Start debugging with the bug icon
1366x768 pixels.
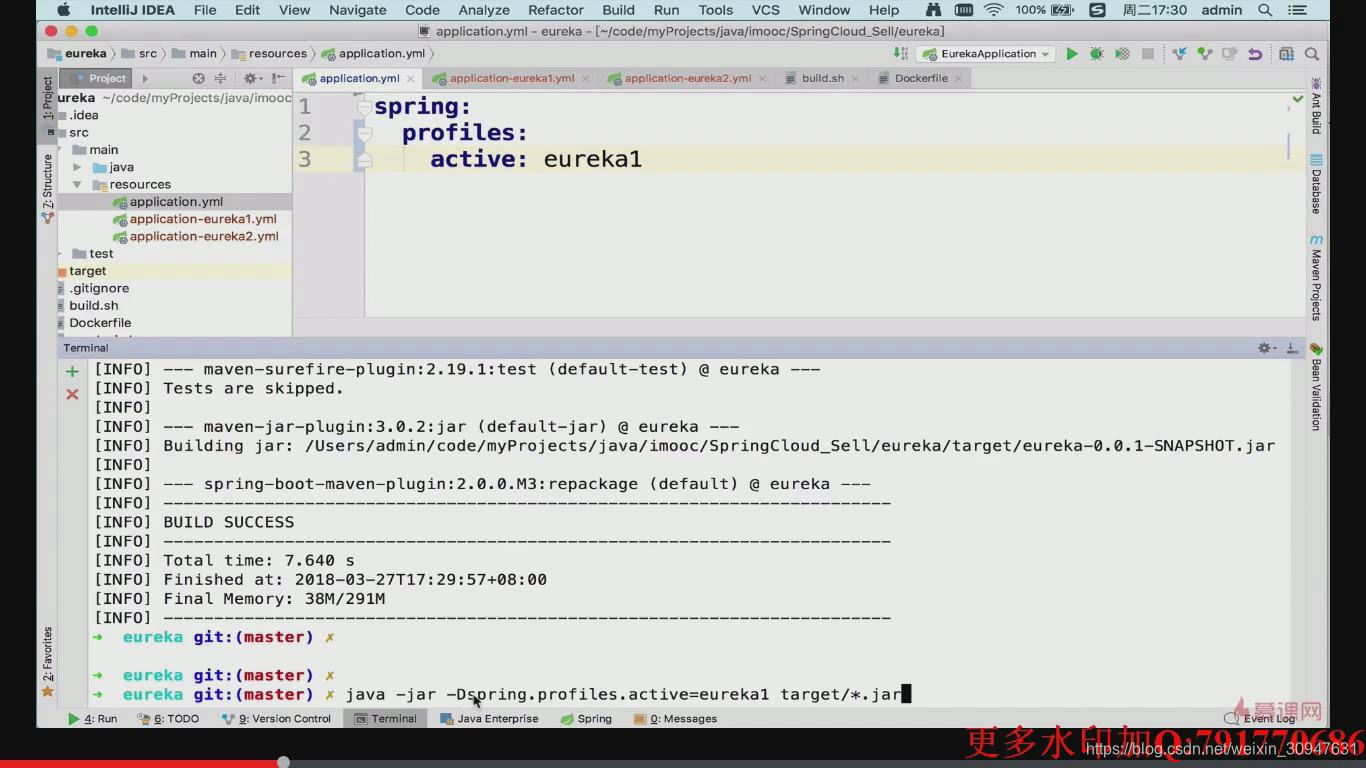(x=1097, y=54)
